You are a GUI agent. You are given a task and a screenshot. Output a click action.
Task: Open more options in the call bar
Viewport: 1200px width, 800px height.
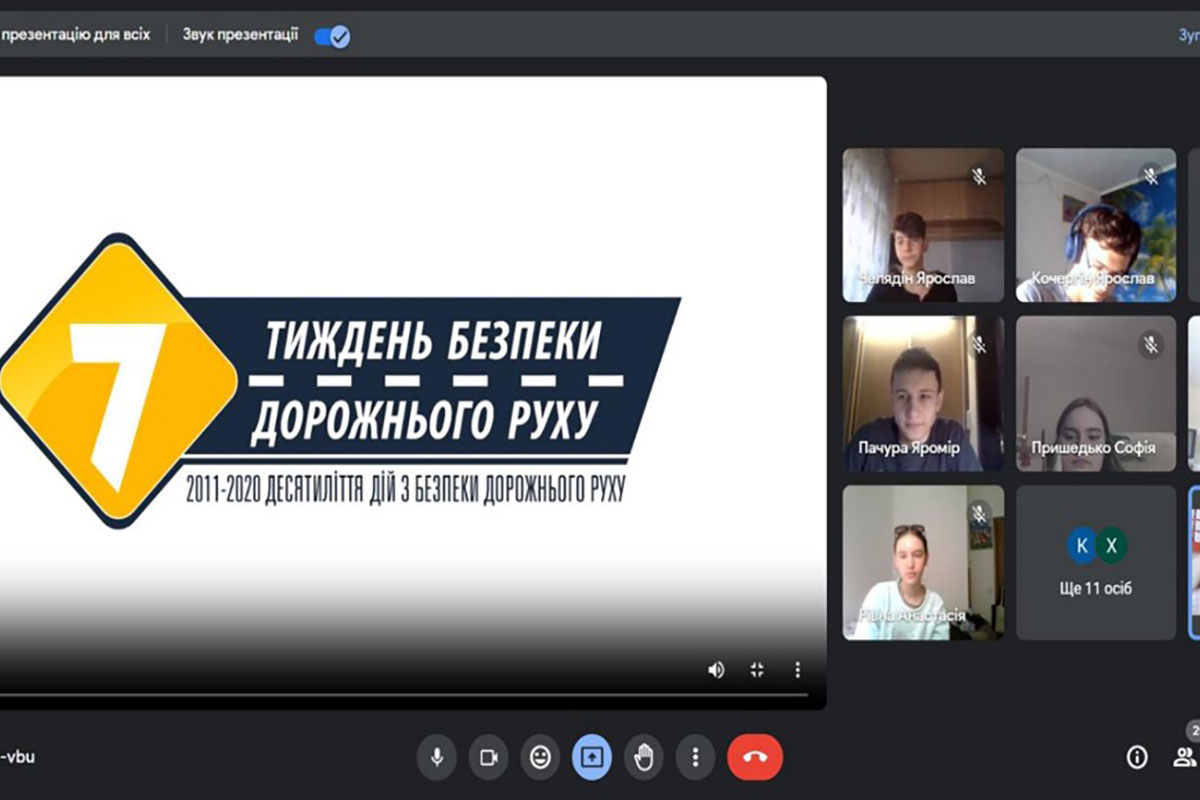tap(695, 757)
